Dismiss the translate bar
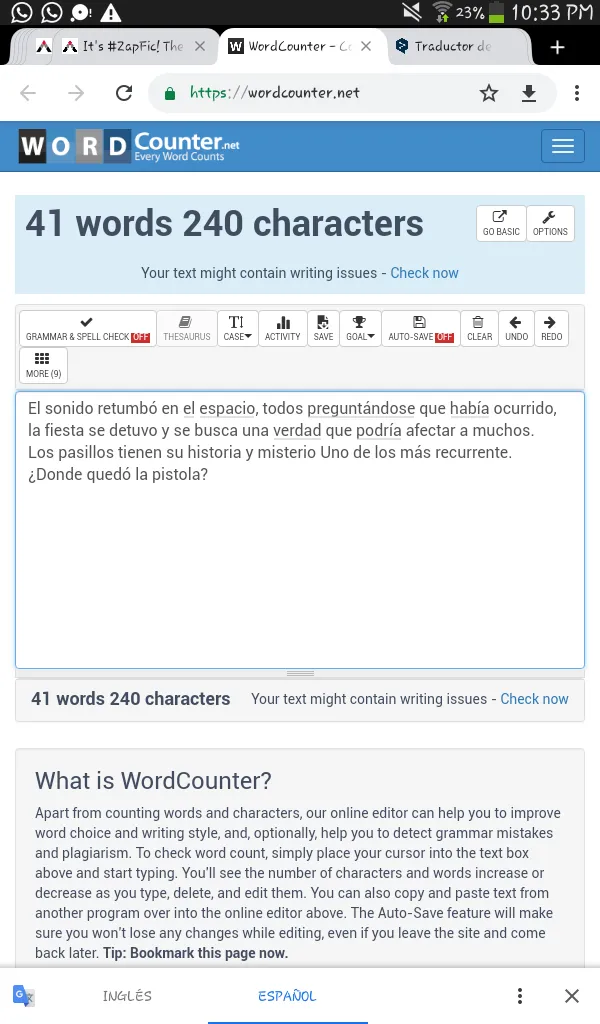Screen dimensions: 600x1024 point(572,996)
